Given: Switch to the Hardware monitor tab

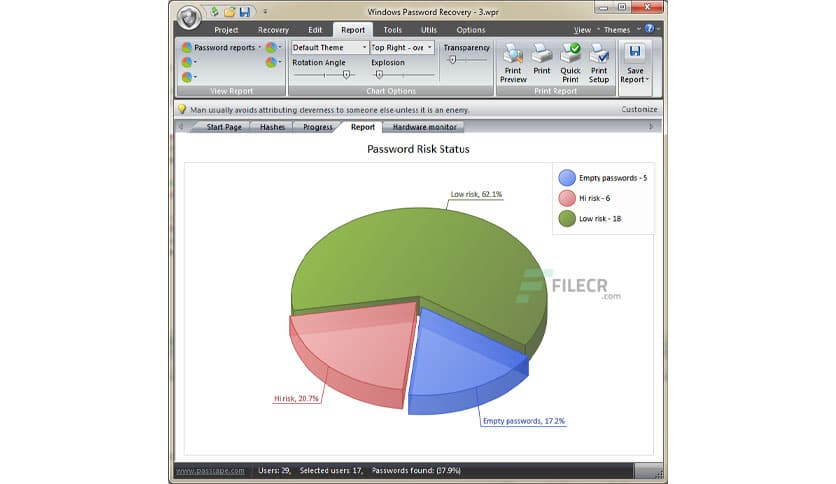Looking at the screenshot, I should tap(424, 127).
